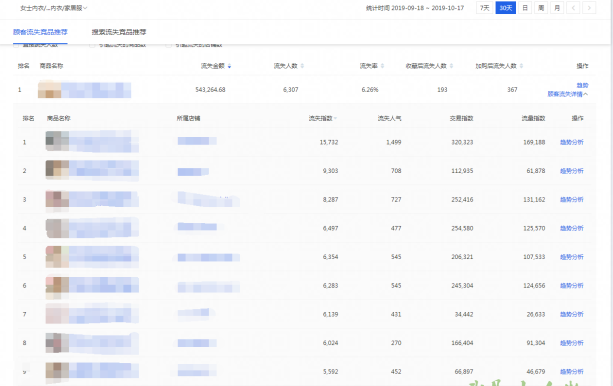Open the 搜索流失竞品推荐 tab
Screen dimensions: 613x386
point(119,32)
